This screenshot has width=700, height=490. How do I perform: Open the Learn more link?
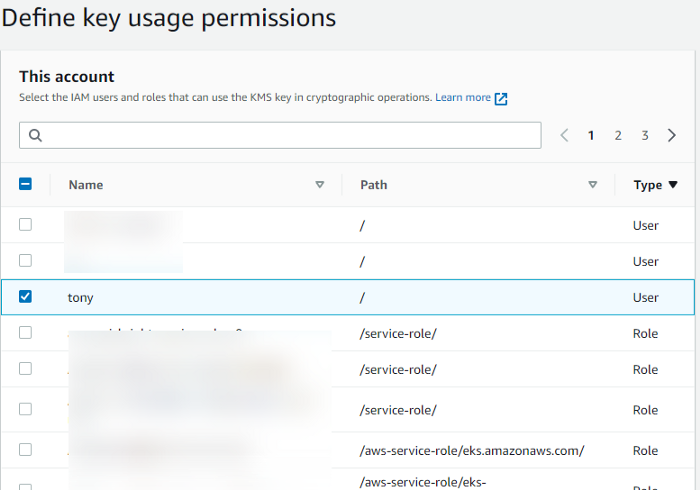(x=463, y=98)
